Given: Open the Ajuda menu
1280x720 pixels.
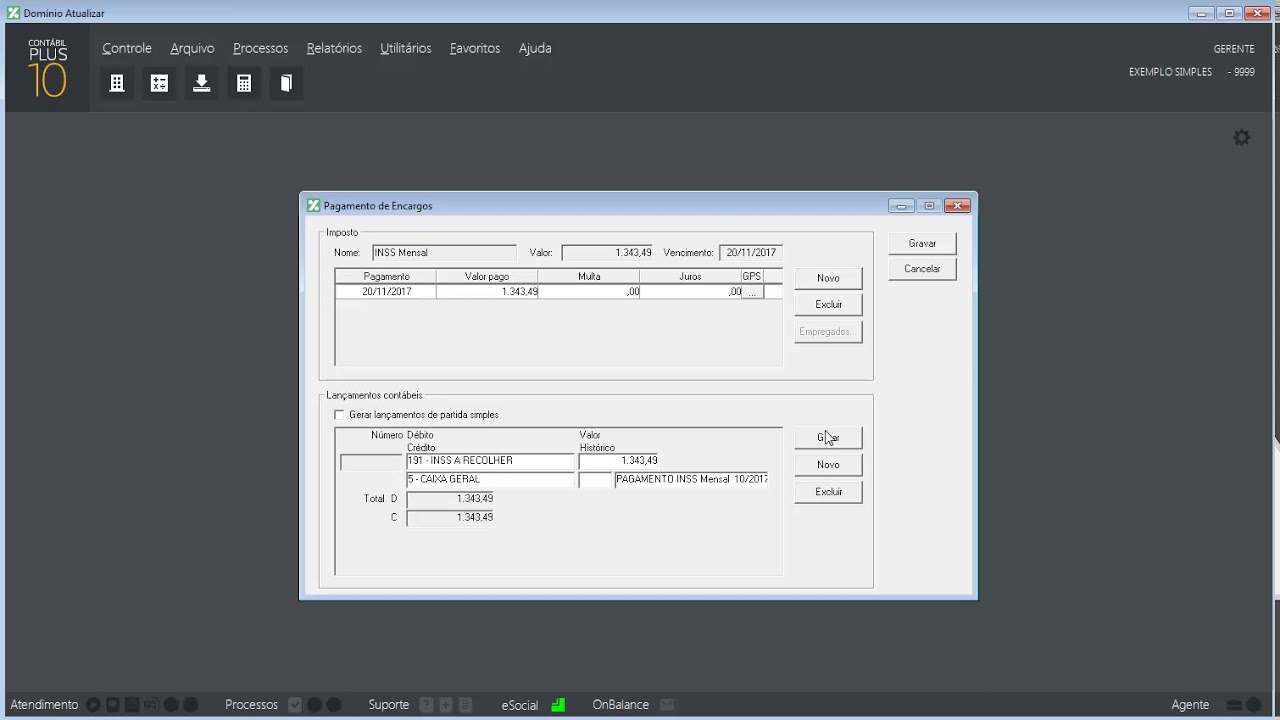Looking at the screenshot, I should pyautogui.click(x=535, y=48).
